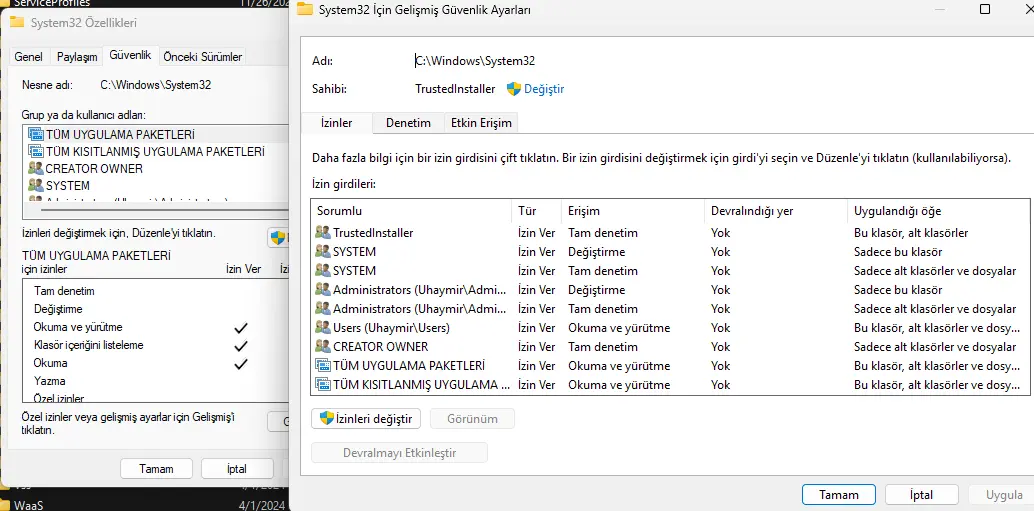Click TrustedInstaller user icon in permission entries
The width and height of the screenshot is (1034, 511).
tap(322, 233)
